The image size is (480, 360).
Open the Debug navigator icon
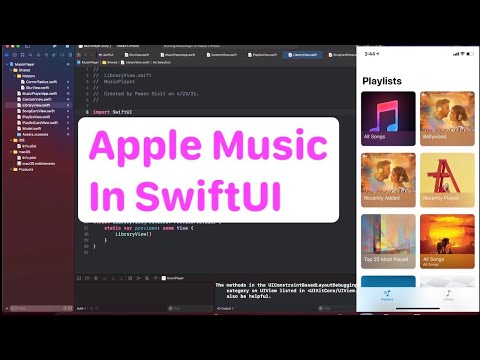point(54,55)
